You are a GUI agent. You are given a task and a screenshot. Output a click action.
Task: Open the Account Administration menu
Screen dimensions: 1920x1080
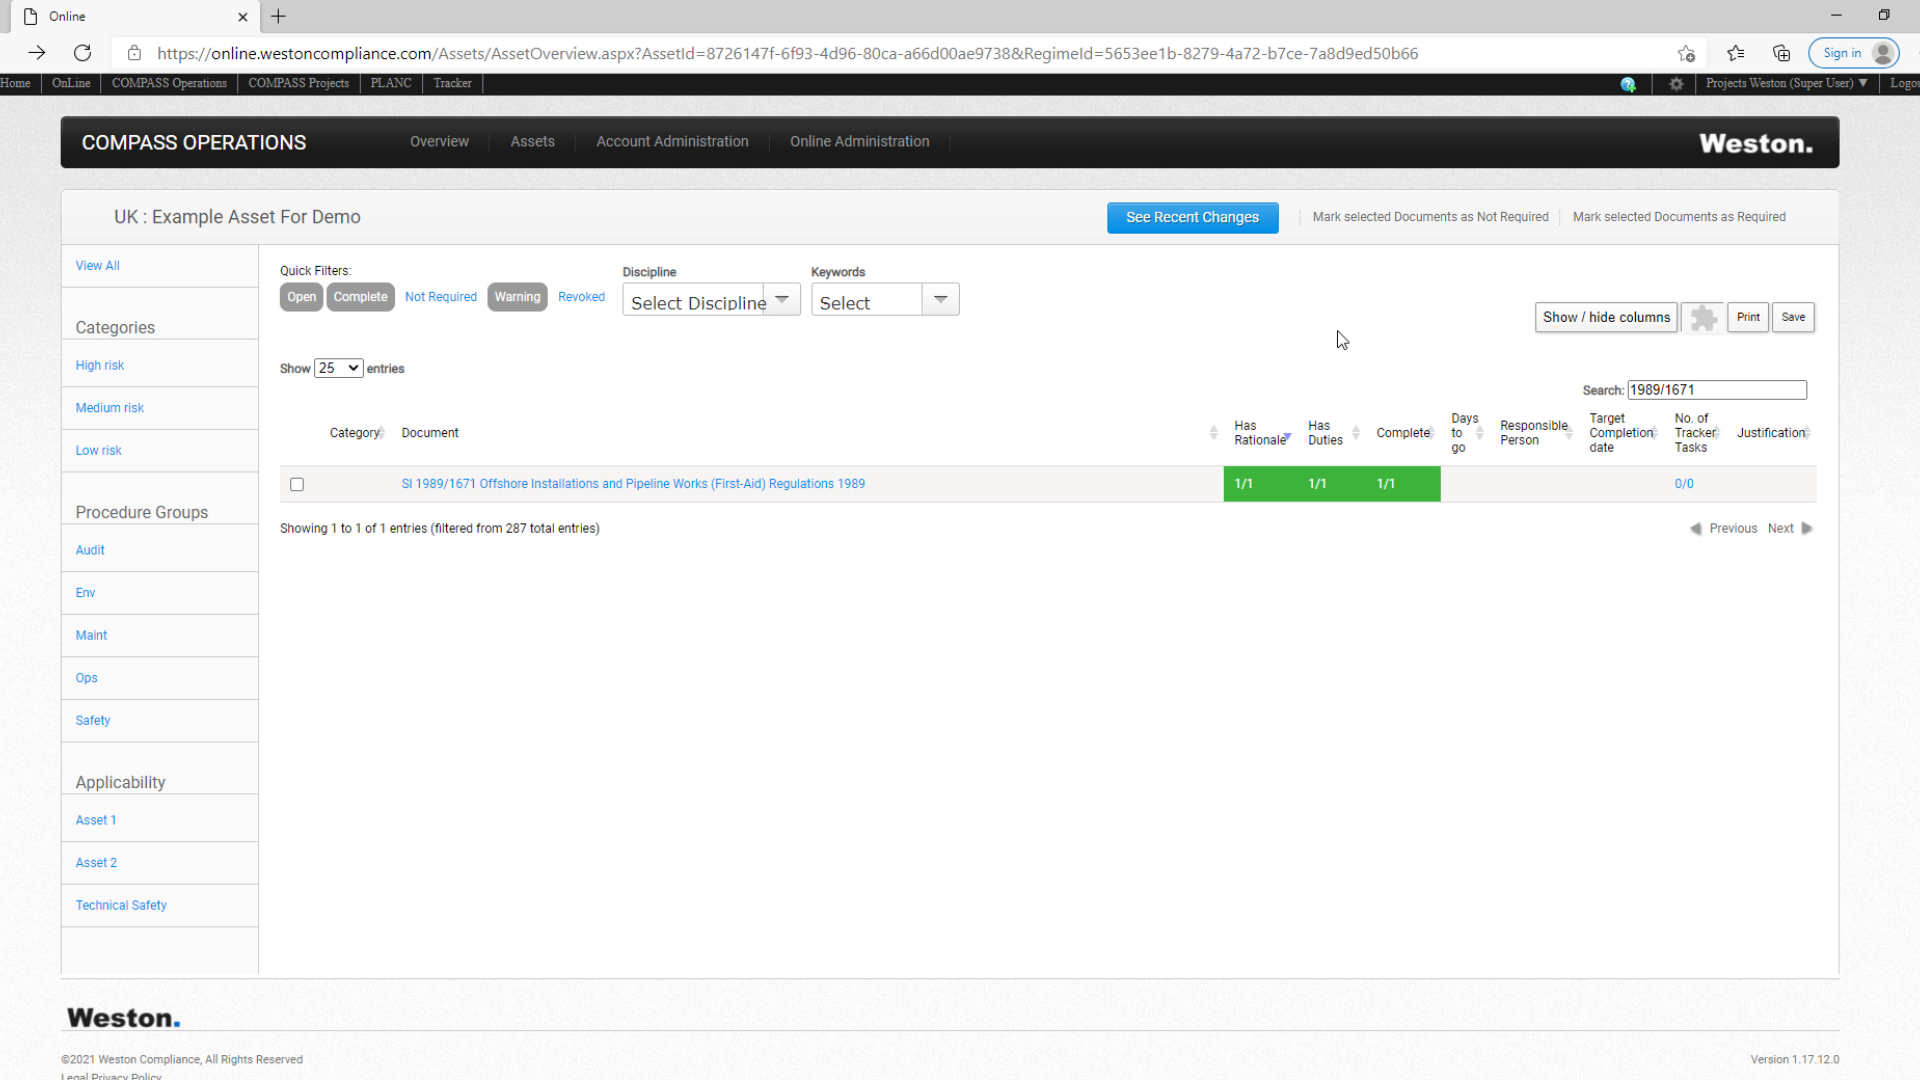point(672,142)
